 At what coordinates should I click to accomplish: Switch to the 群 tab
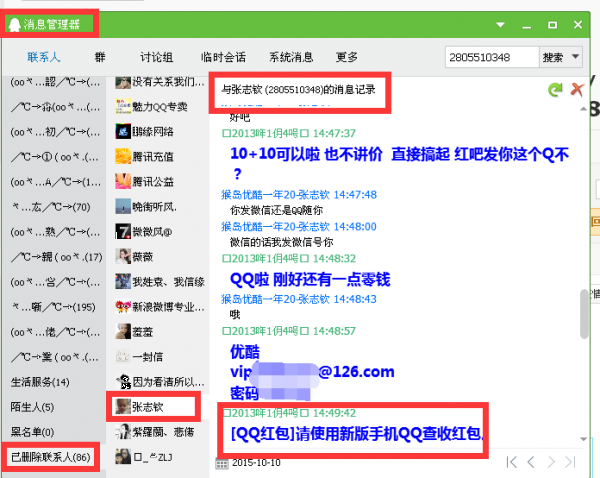coord(100,57)
